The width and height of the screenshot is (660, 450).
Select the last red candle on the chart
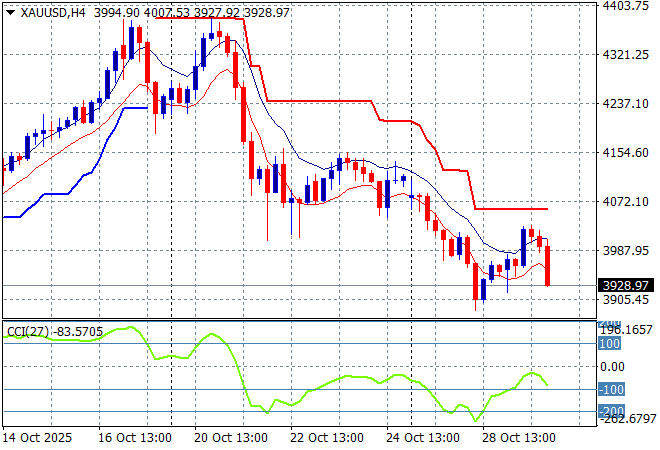tap(549, 265)
